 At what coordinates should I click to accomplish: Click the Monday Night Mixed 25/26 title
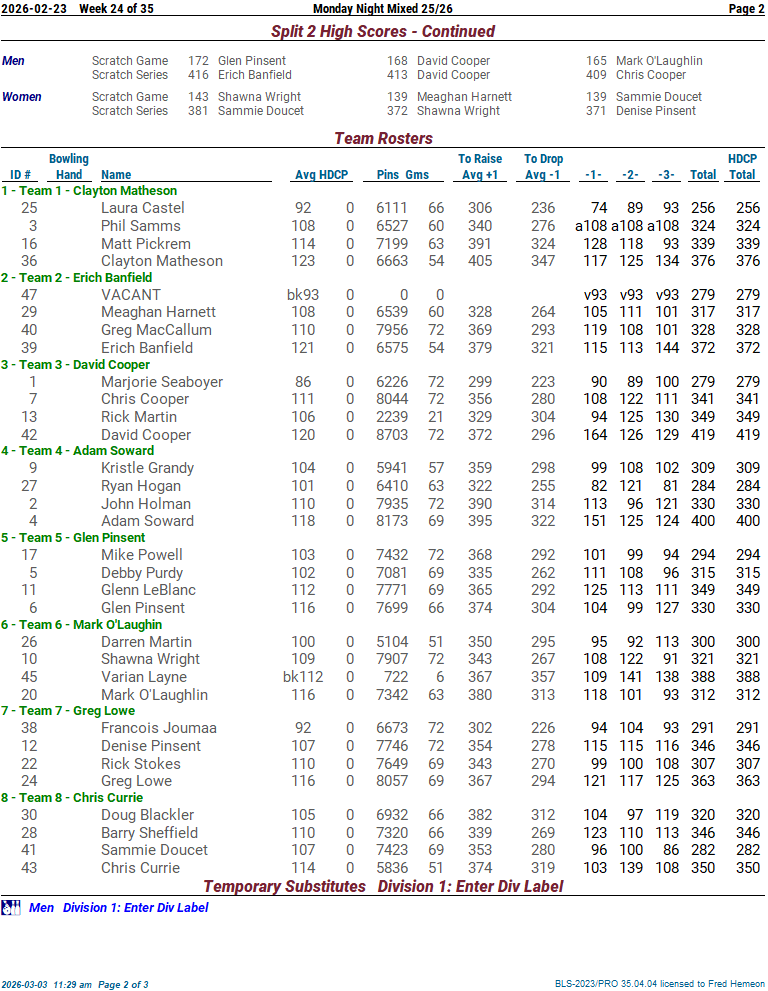coord(383,9)
